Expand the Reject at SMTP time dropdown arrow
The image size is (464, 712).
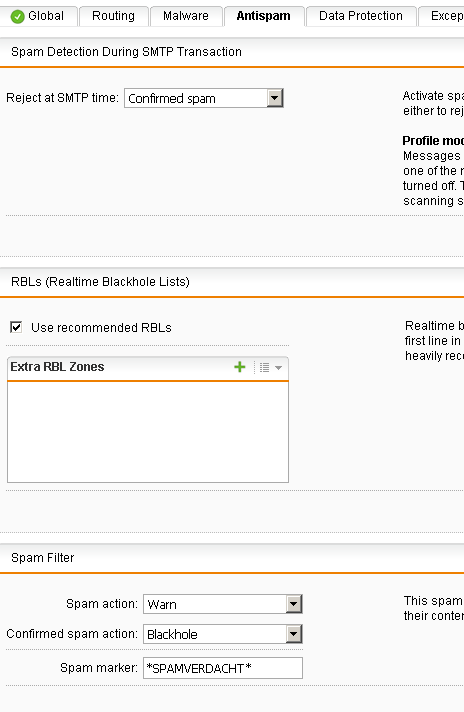275,98
